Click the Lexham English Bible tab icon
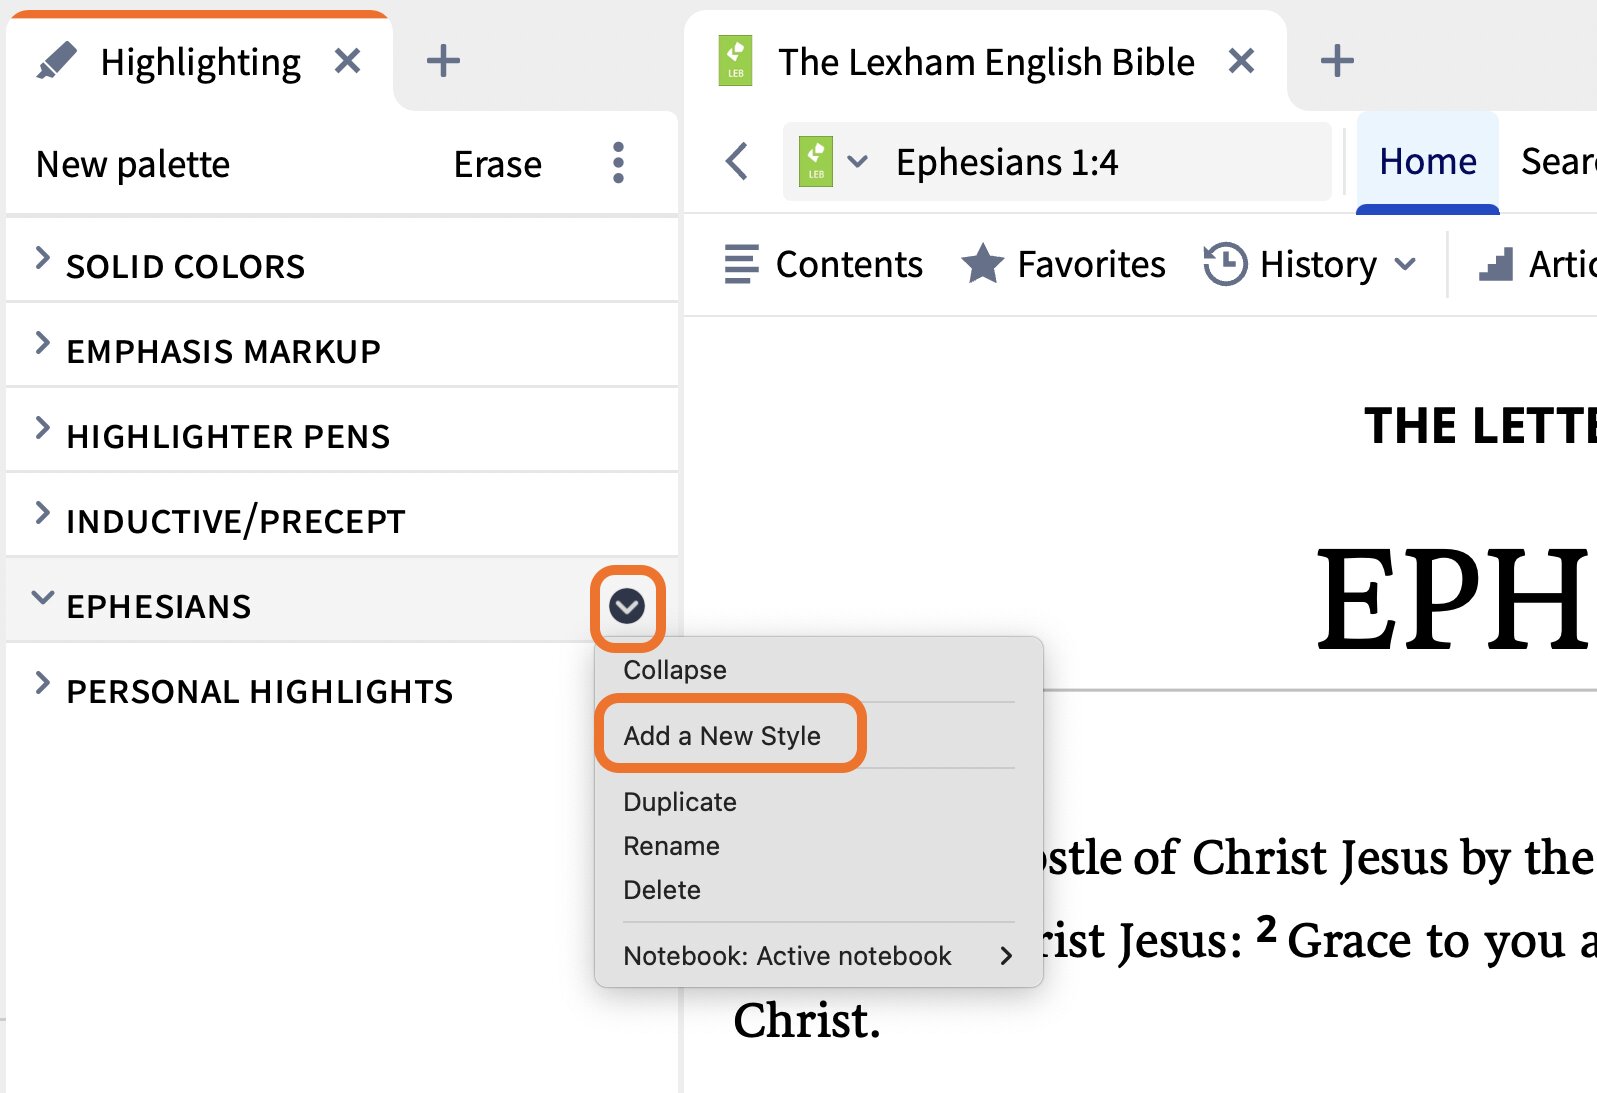The width and height of the screenshot is (1597, 1093). click(x=736, y=61)
